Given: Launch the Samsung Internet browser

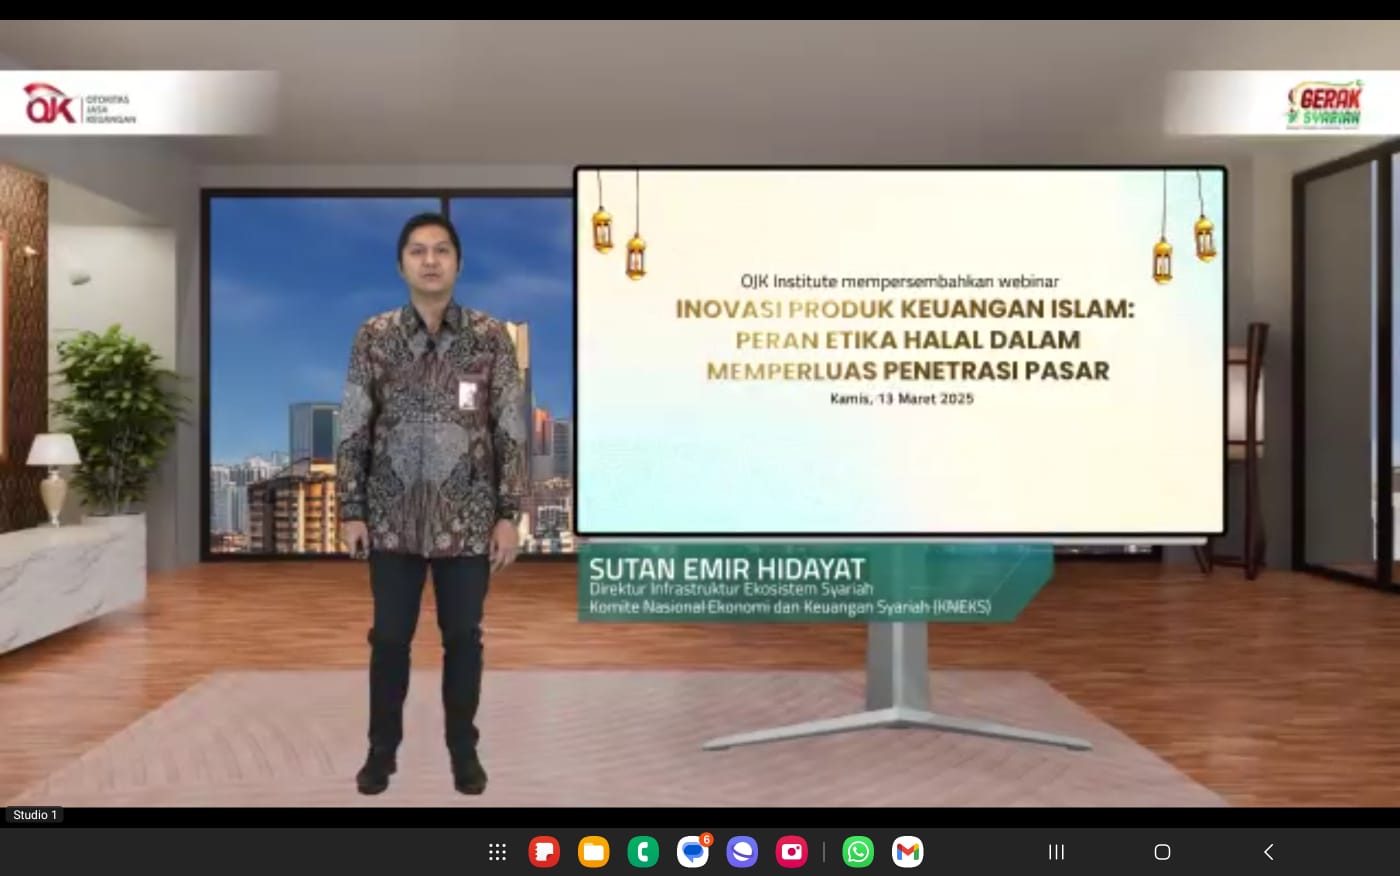Looking at the screenshot, I should click(x=742, y=852).
